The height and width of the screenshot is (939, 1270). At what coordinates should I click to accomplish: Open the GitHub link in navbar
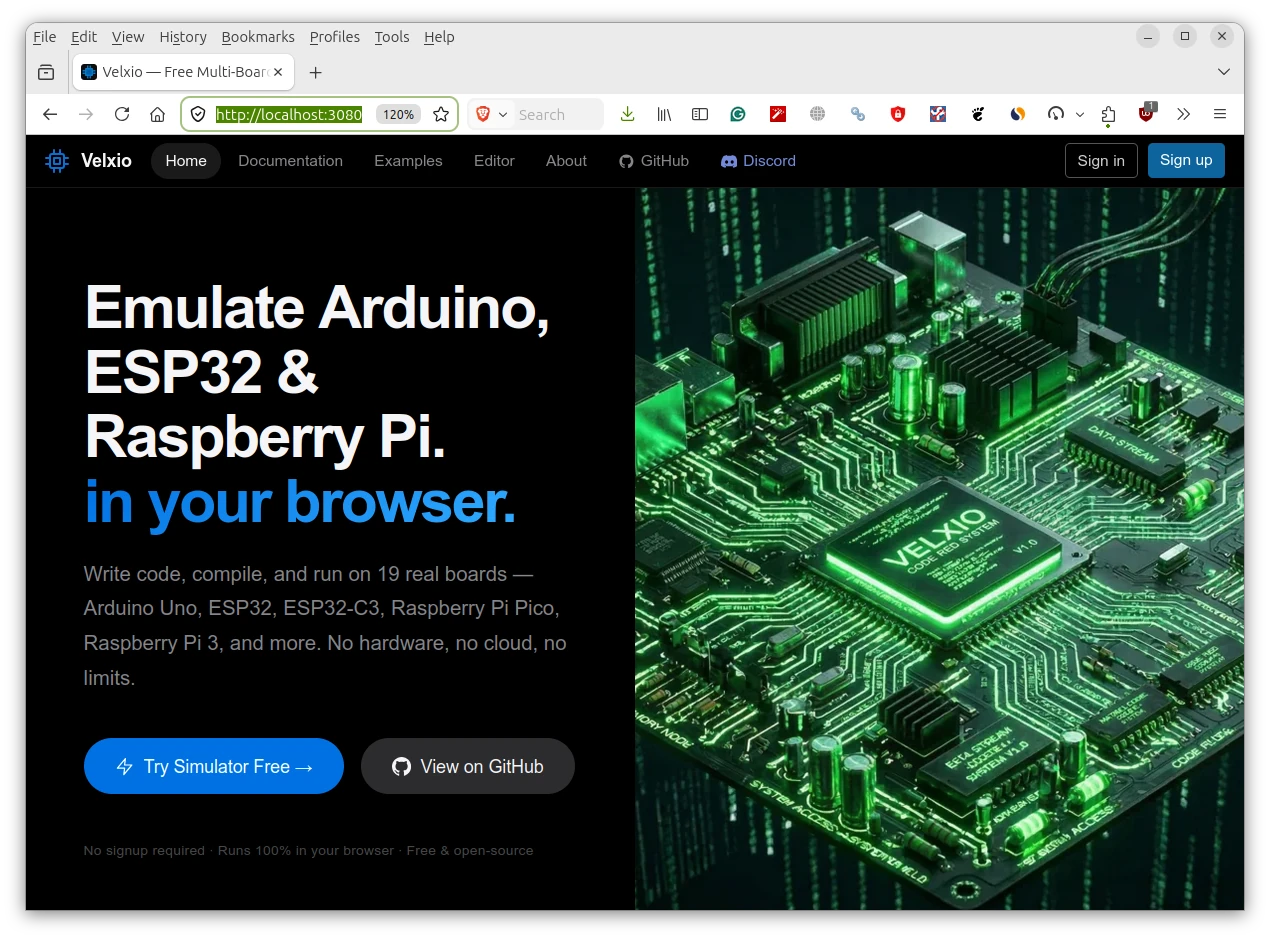point(654,161)
